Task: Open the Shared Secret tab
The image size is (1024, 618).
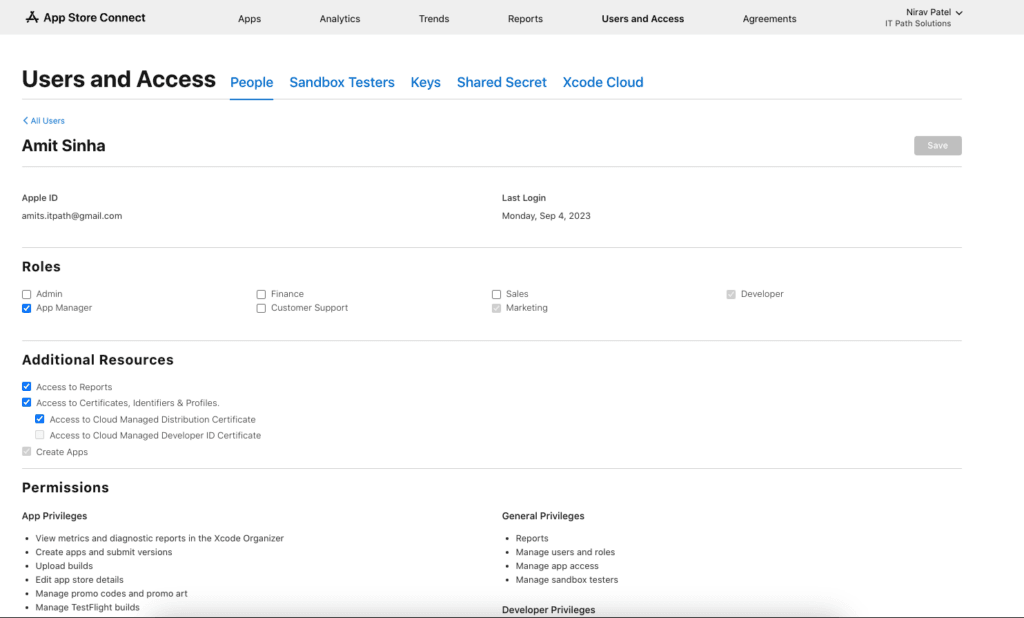Action: 501,83
